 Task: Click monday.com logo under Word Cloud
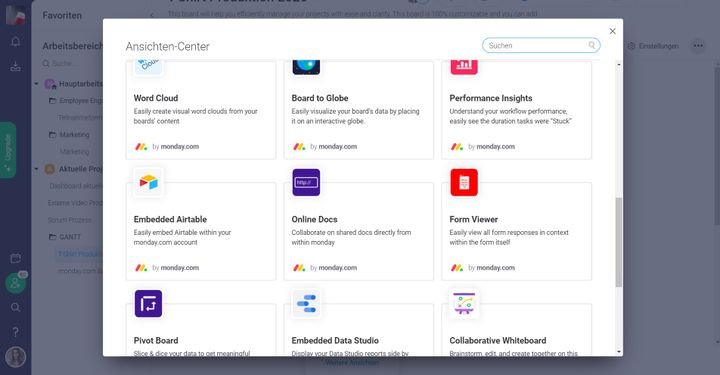(141, 147)
